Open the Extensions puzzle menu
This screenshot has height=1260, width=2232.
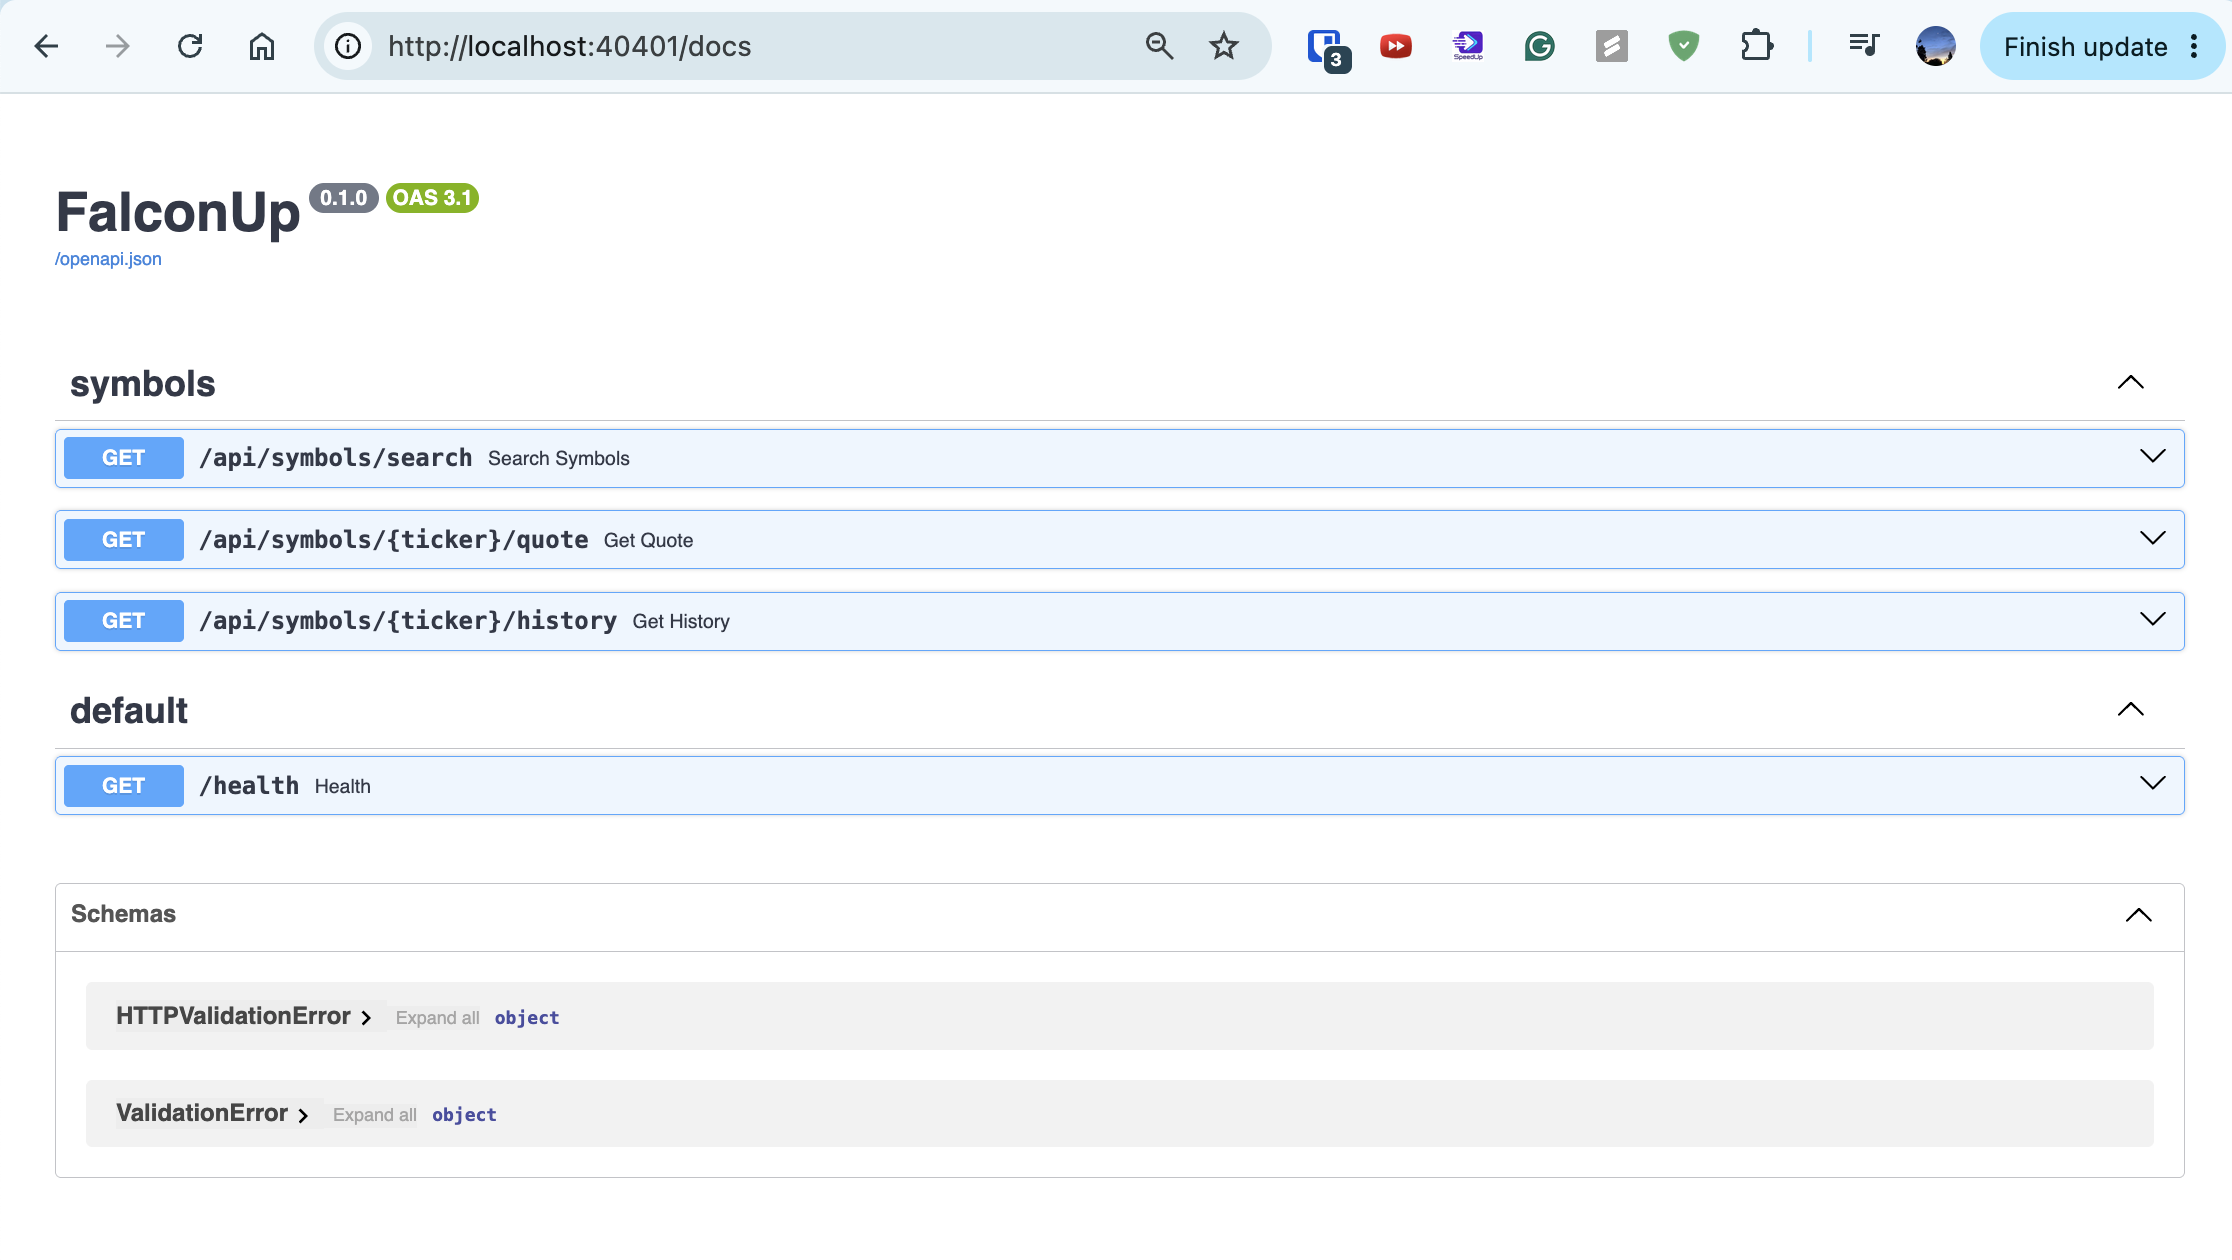(x=1757, y=46)
